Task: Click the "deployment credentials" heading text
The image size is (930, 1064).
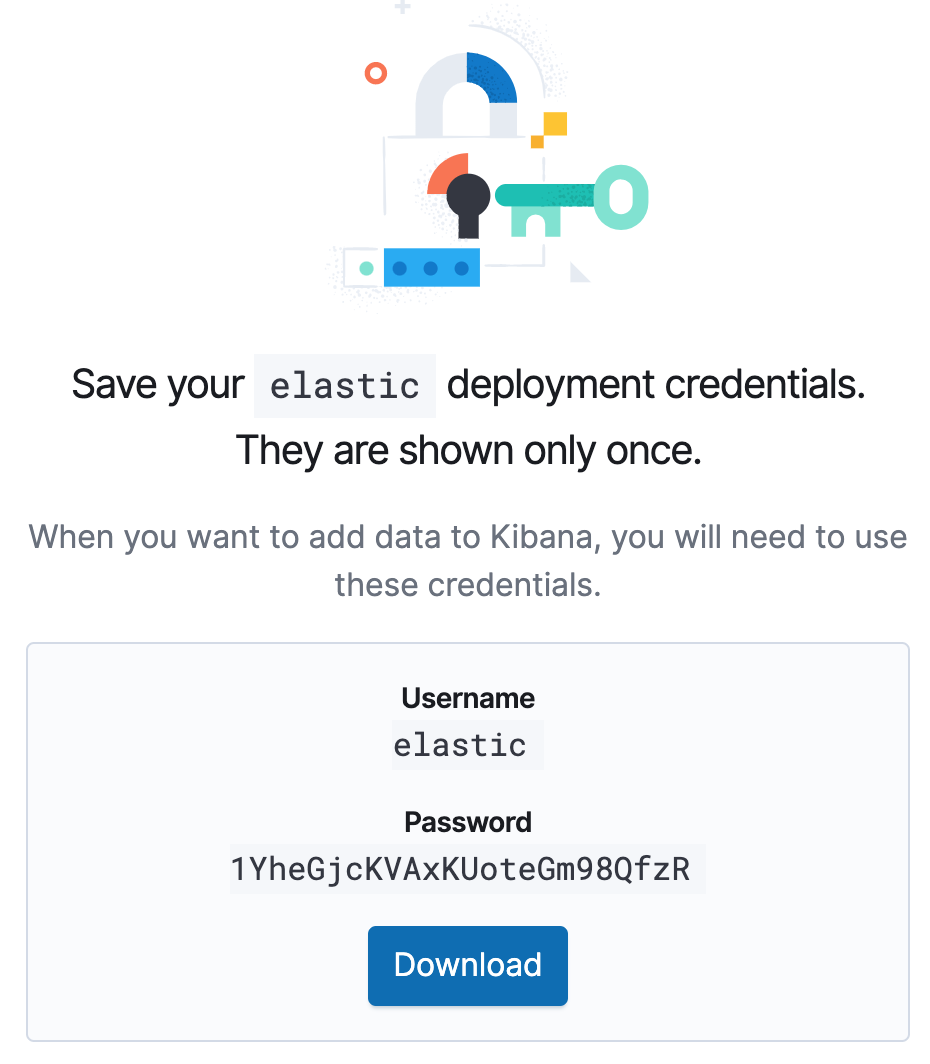Action: click(655, 386)
